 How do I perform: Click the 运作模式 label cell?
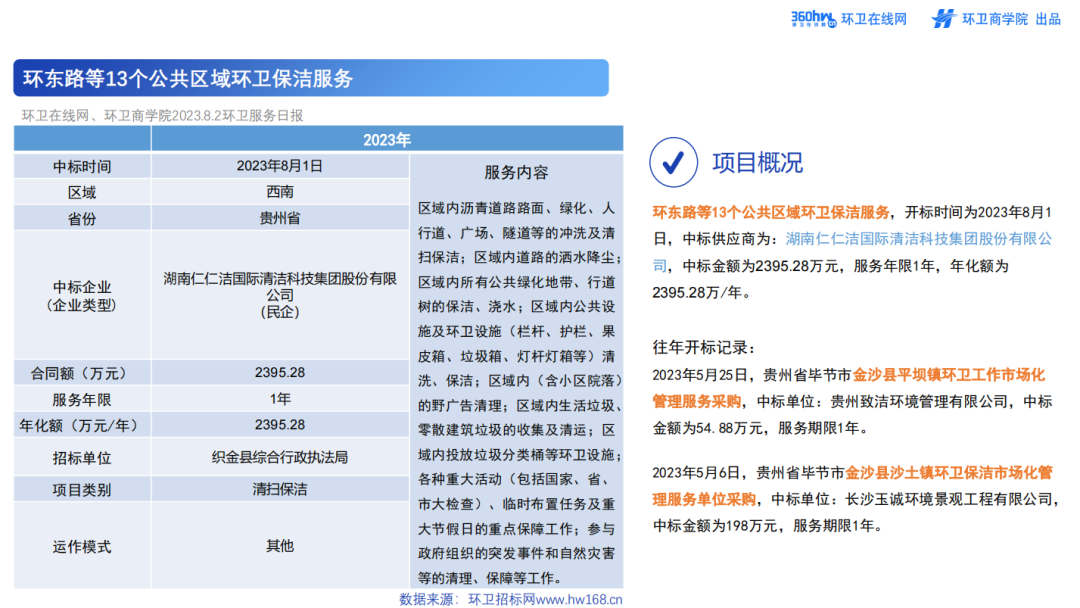pos(82,547)
